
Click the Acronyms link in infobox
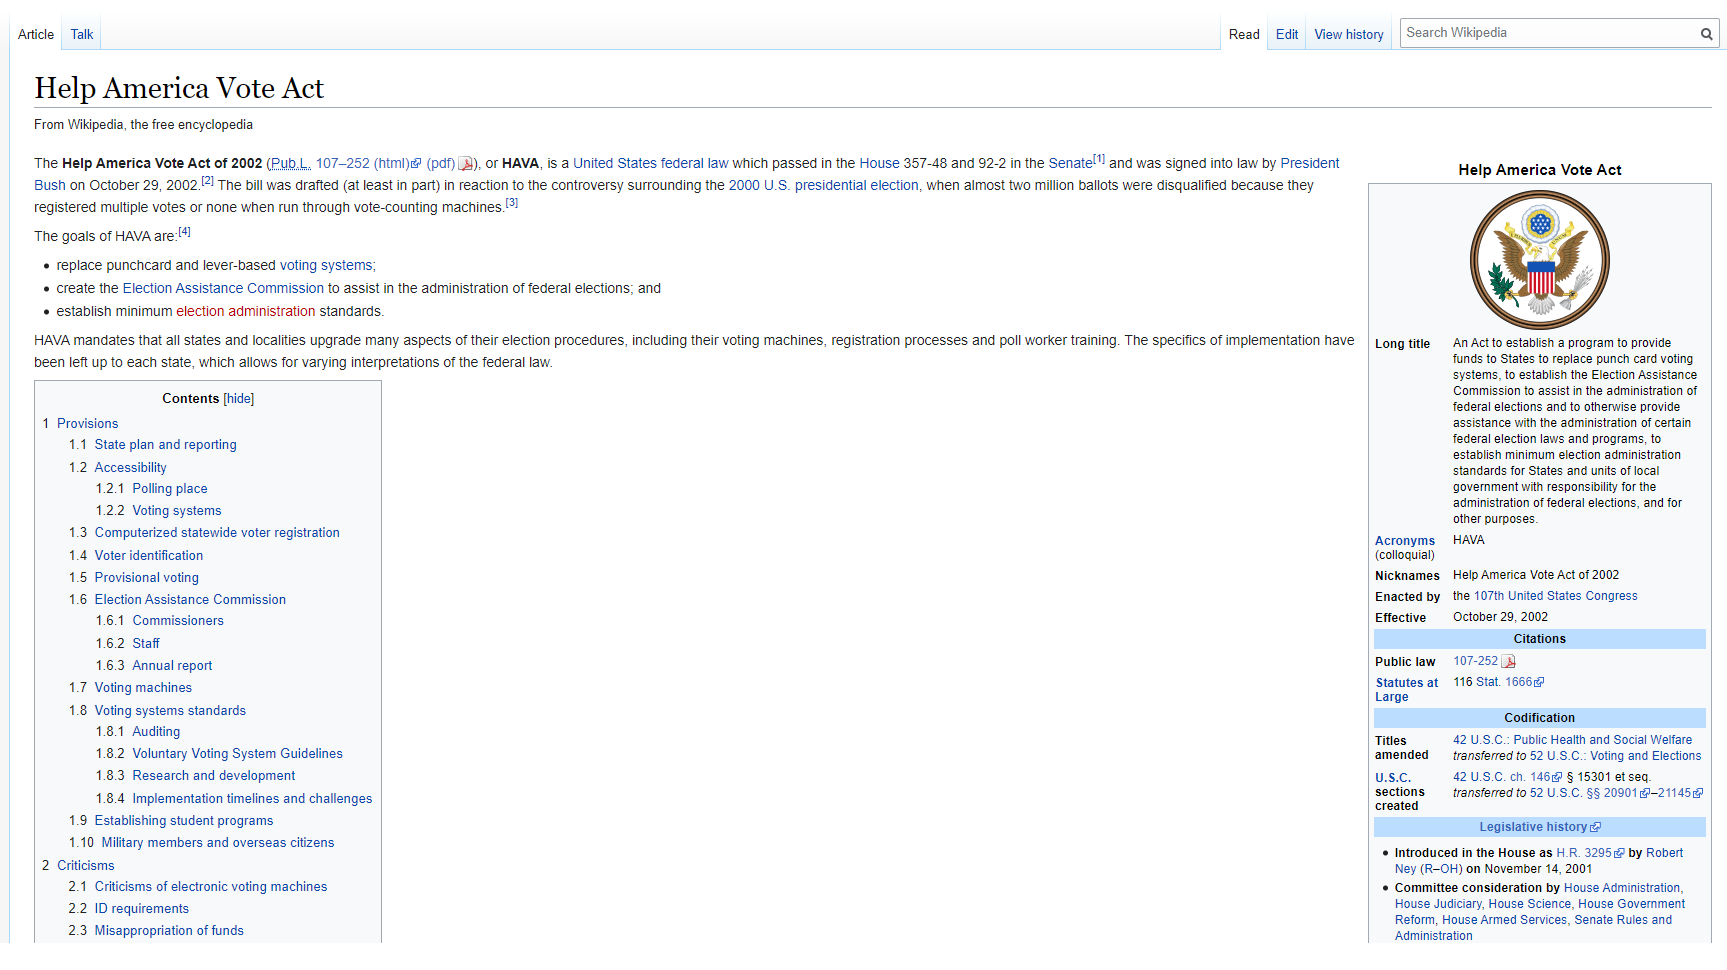pyautogui.click(x=1405, y=541)
